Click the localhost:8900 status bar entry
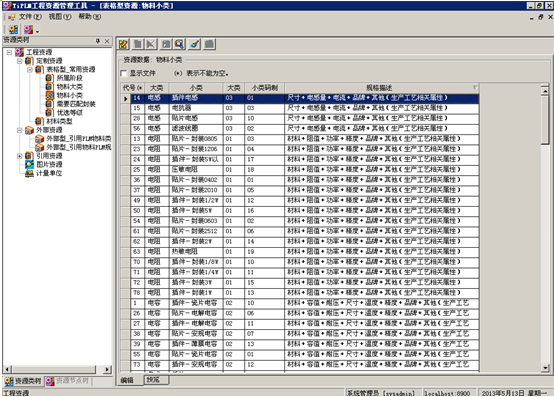This screenshot has height=397, width=554. (447, 393)
